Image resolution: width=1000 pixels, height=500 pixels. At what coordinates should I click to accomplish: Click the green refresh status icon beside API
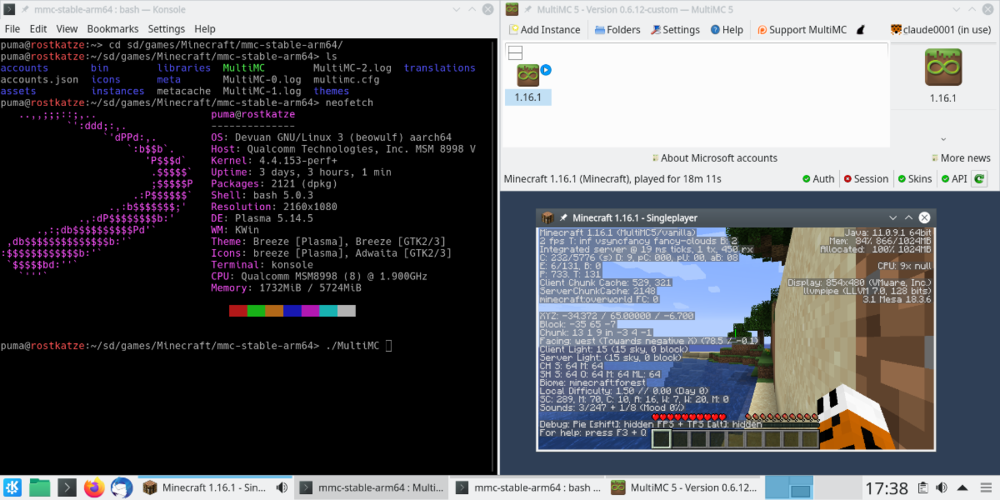coord(980,179)
